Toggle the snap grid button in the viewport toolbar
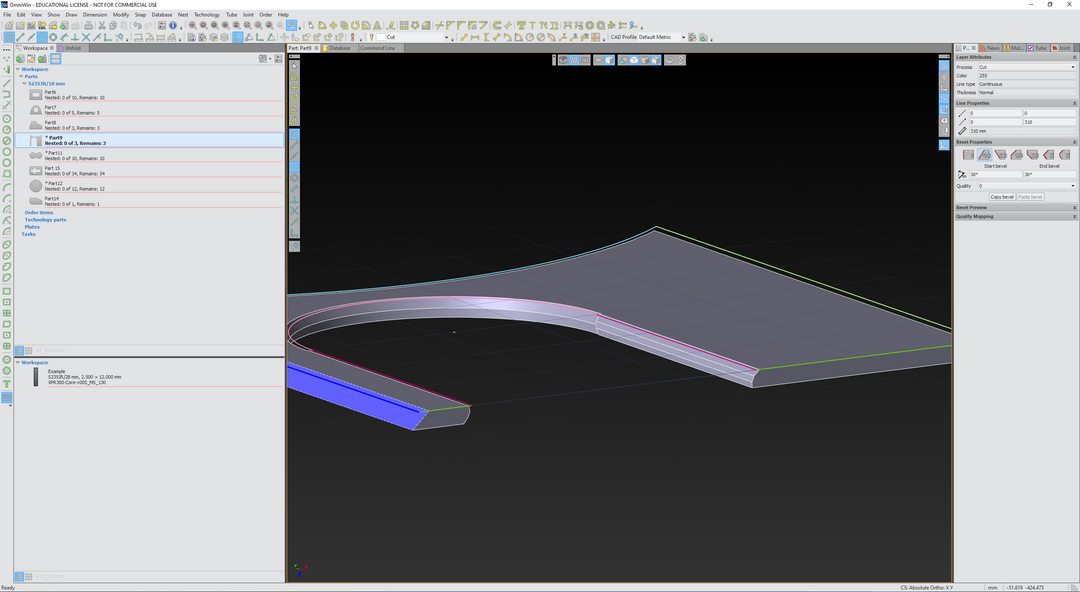 [295, 134]
